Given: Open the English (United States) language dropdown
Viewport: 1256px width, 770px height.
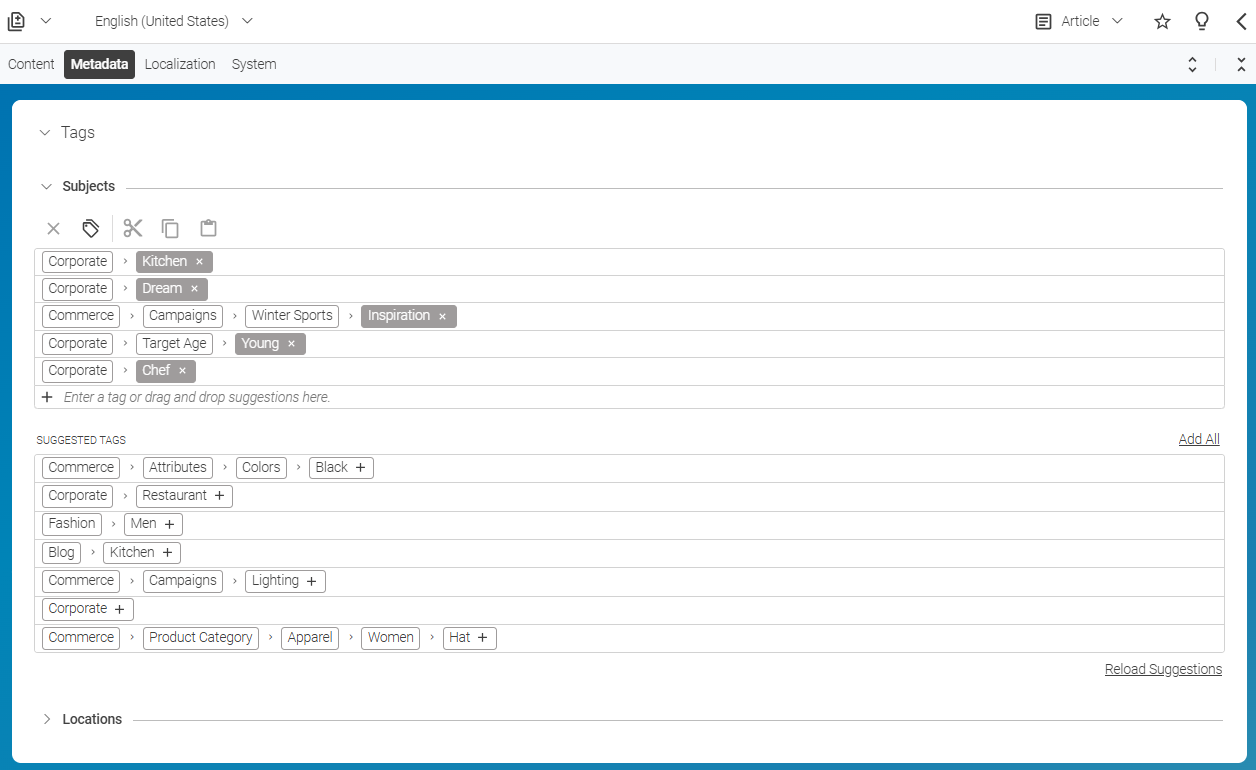Looking at the screenshot, I should point(173,21).
